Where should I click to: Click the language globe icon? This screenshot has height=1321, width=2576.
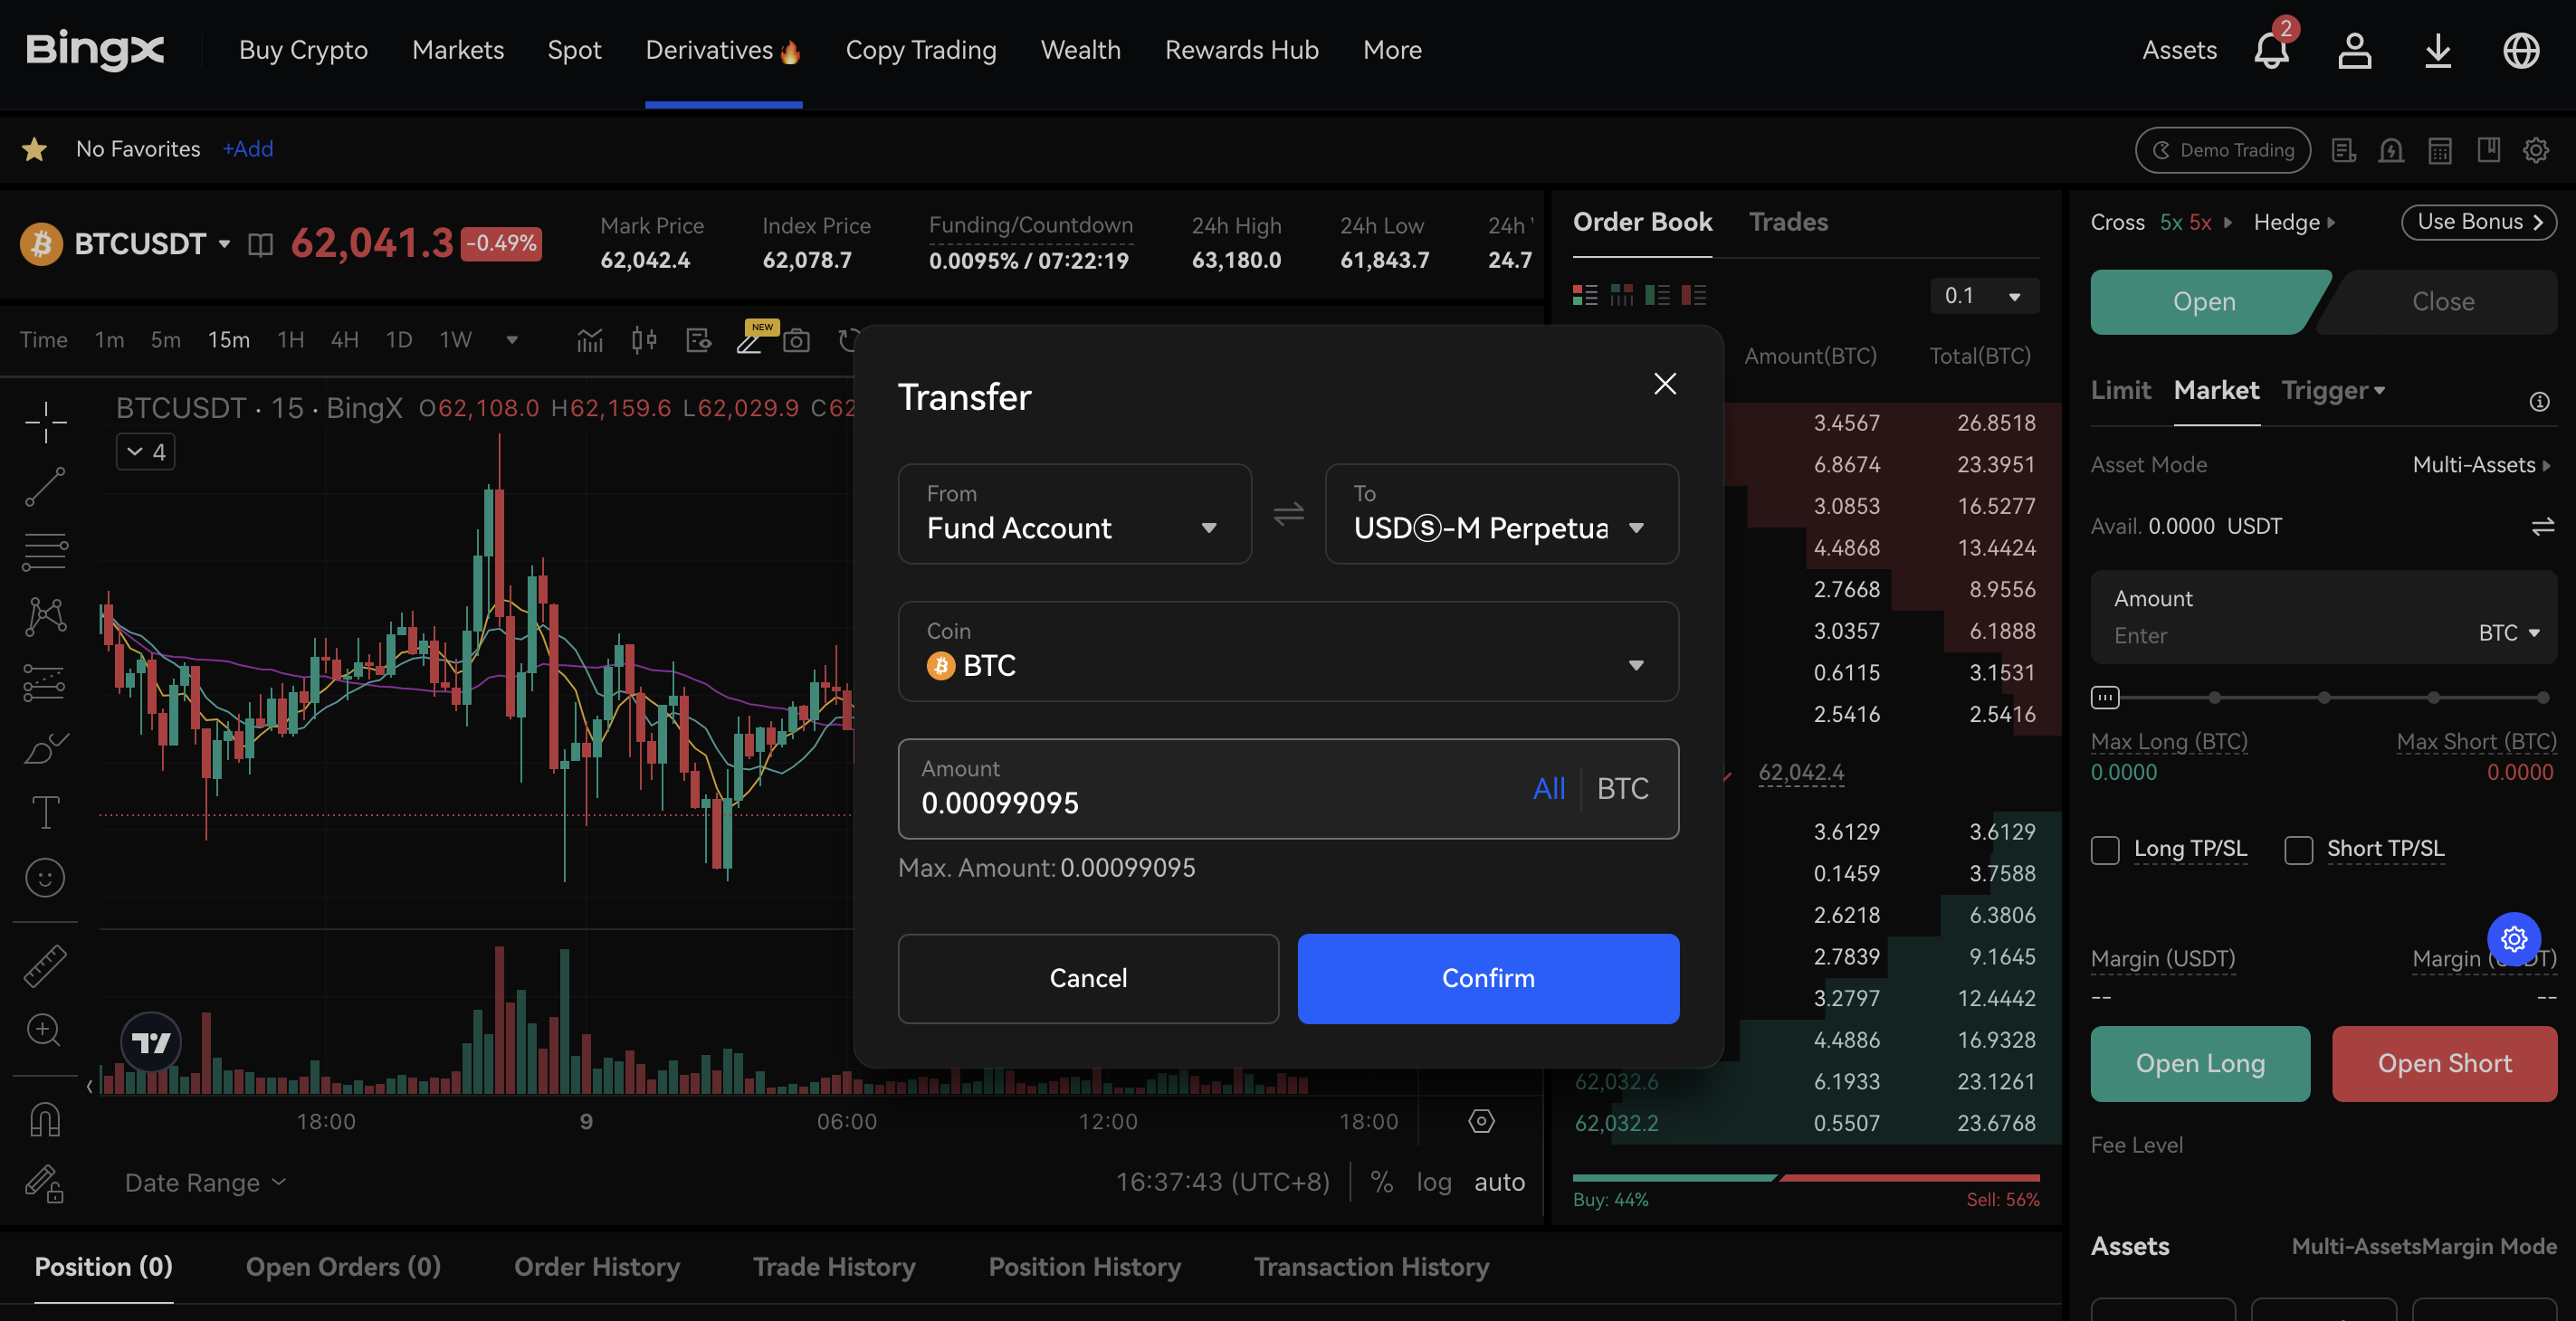2520,50
